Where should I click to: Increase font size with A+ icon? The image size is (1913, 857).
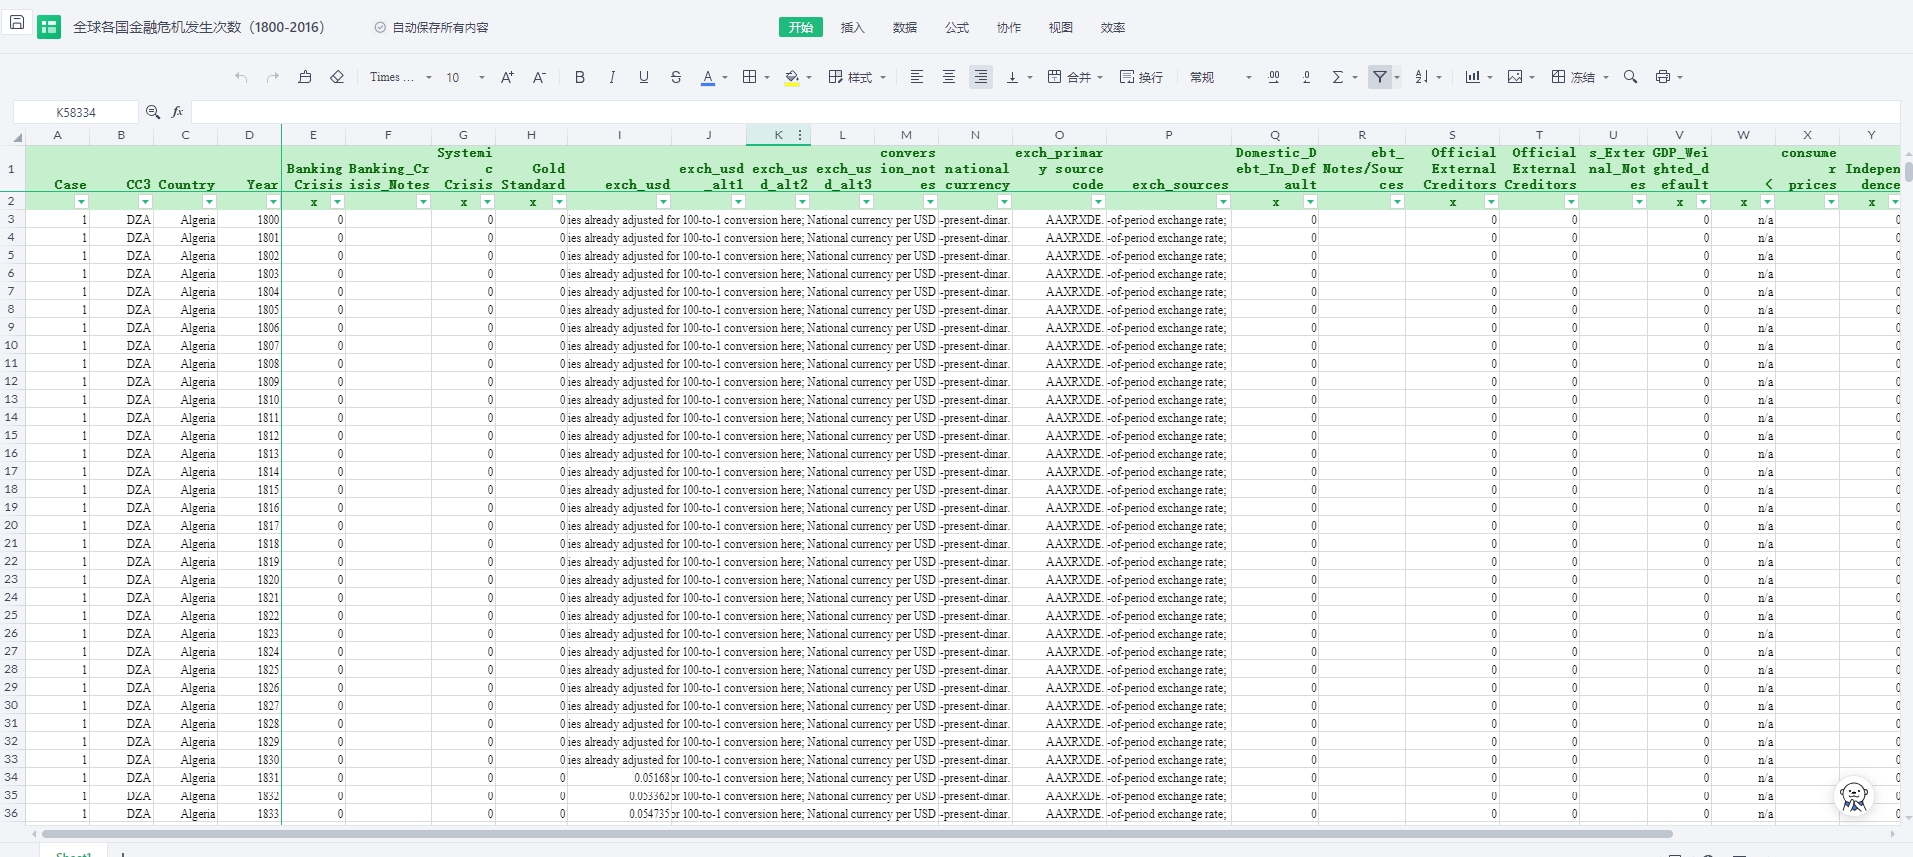[507, 77]
